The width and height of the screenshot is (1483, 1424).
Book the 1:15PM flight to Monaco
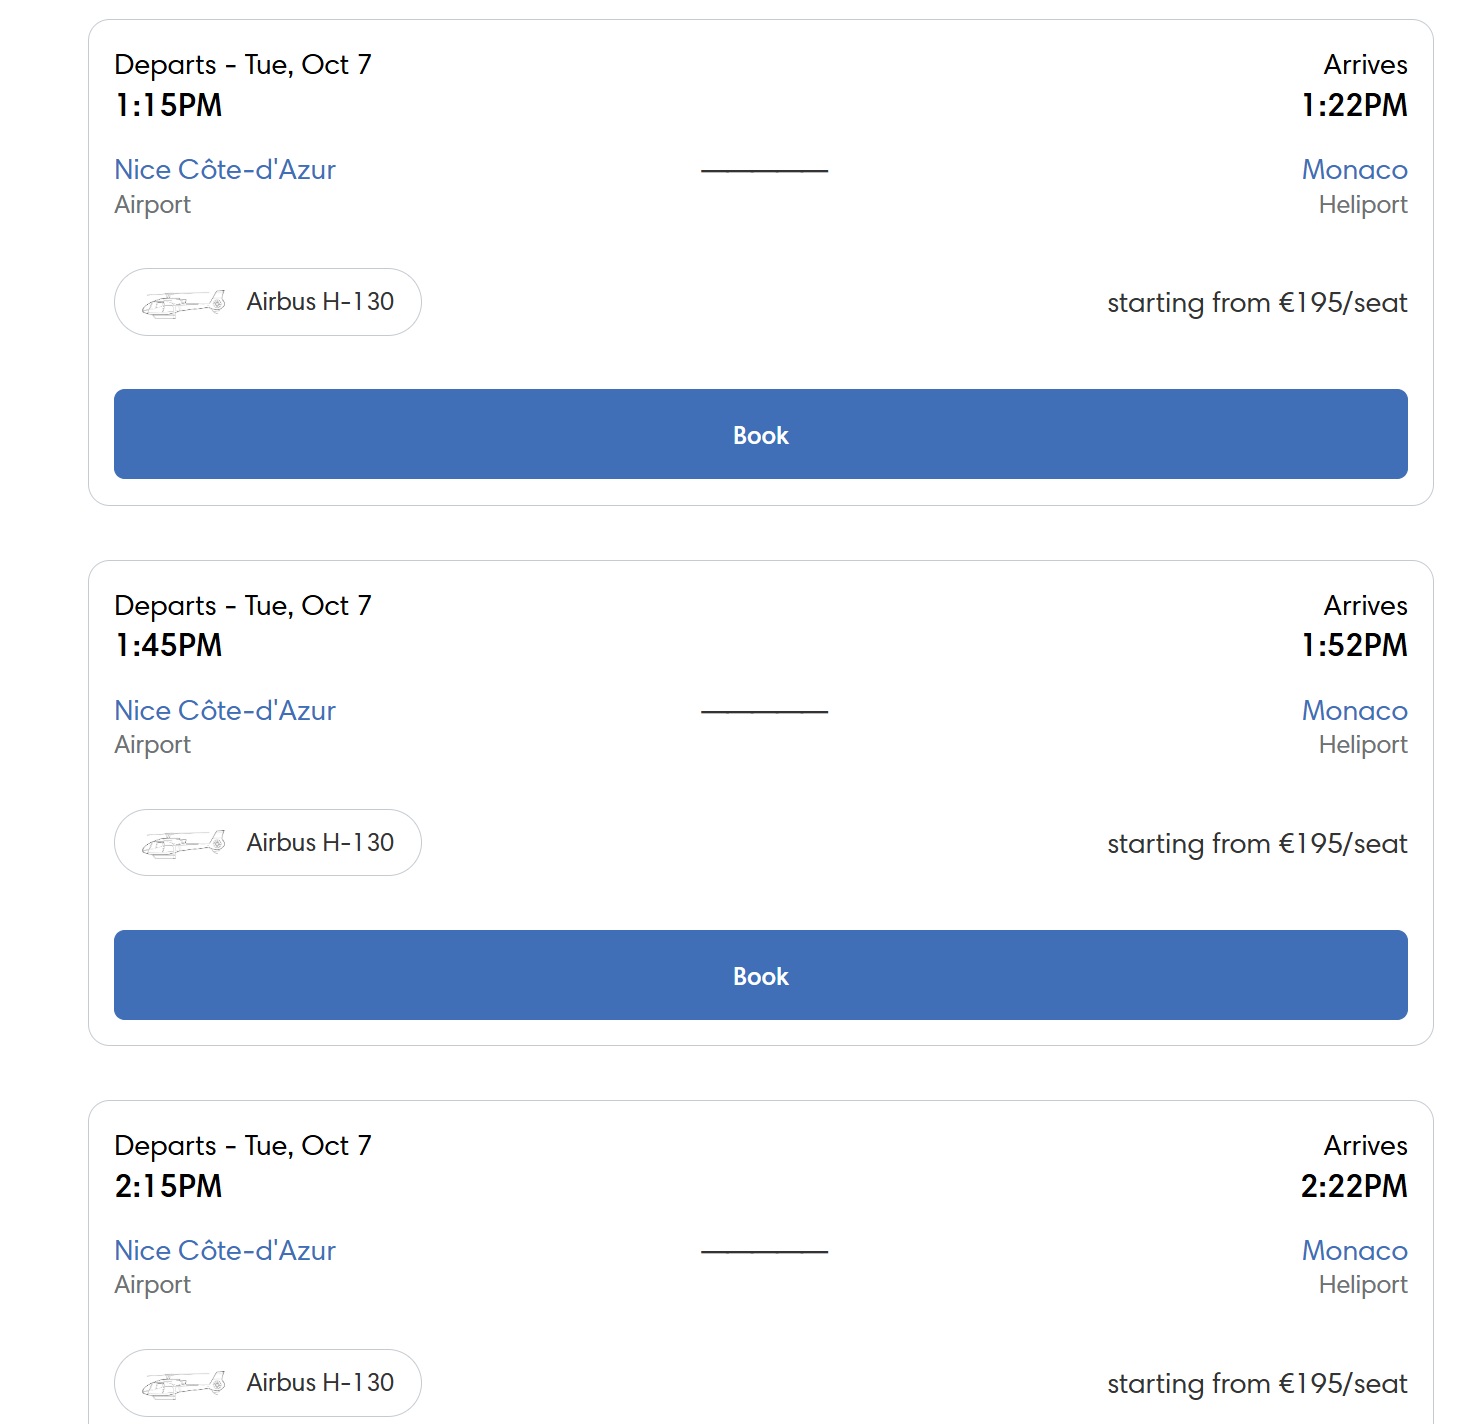(x=760, y=434)
